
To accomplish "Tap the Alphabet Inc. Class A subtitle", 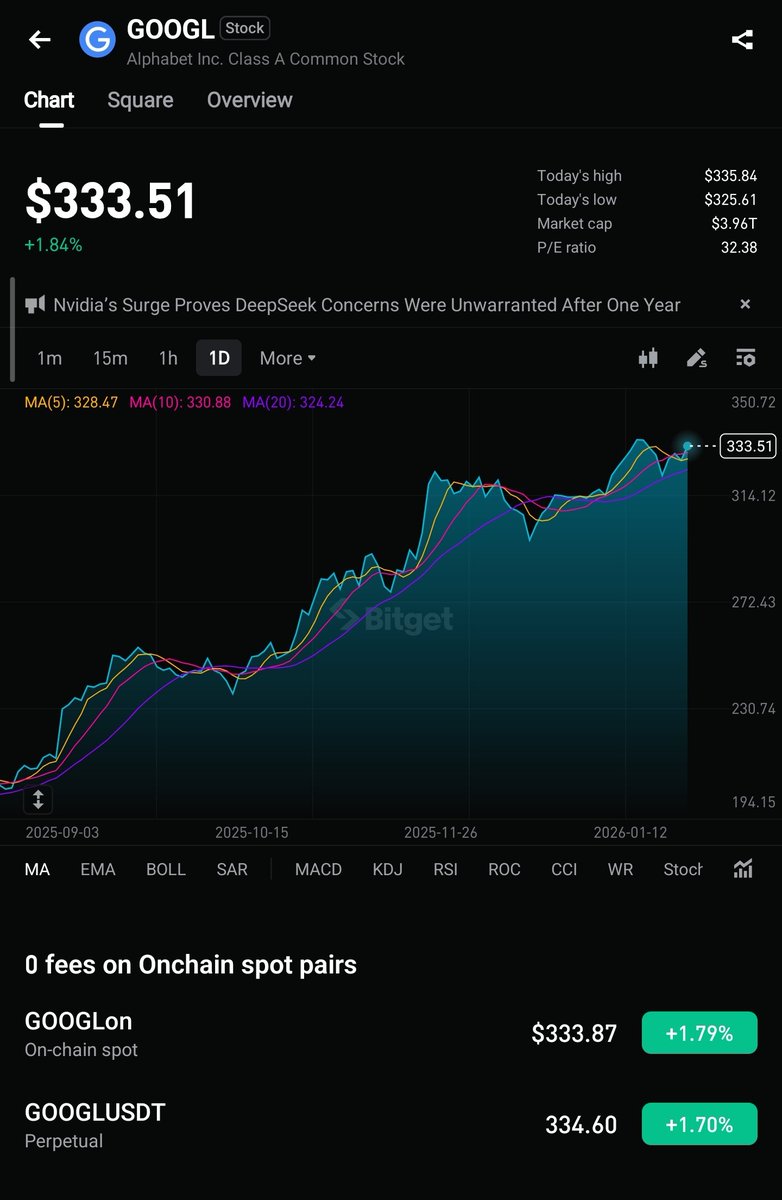I will point(266,59).
